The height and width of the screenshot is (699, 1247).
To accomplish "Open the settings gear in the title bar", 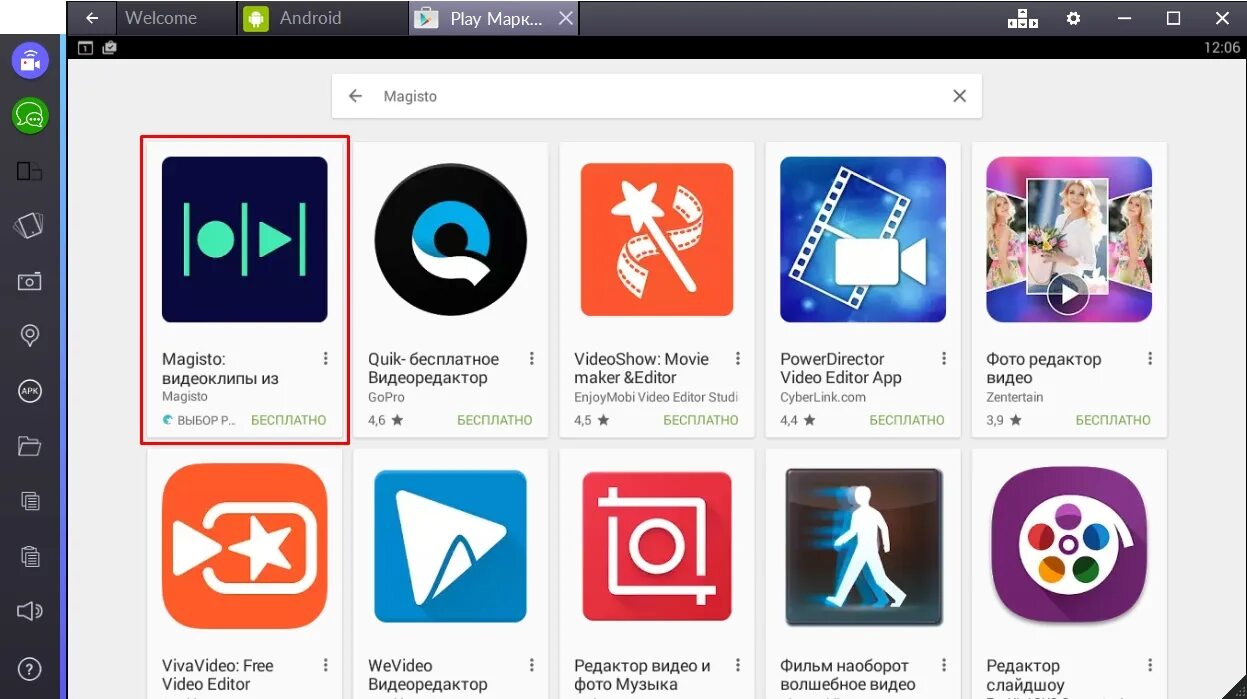I will point(1073,18).
